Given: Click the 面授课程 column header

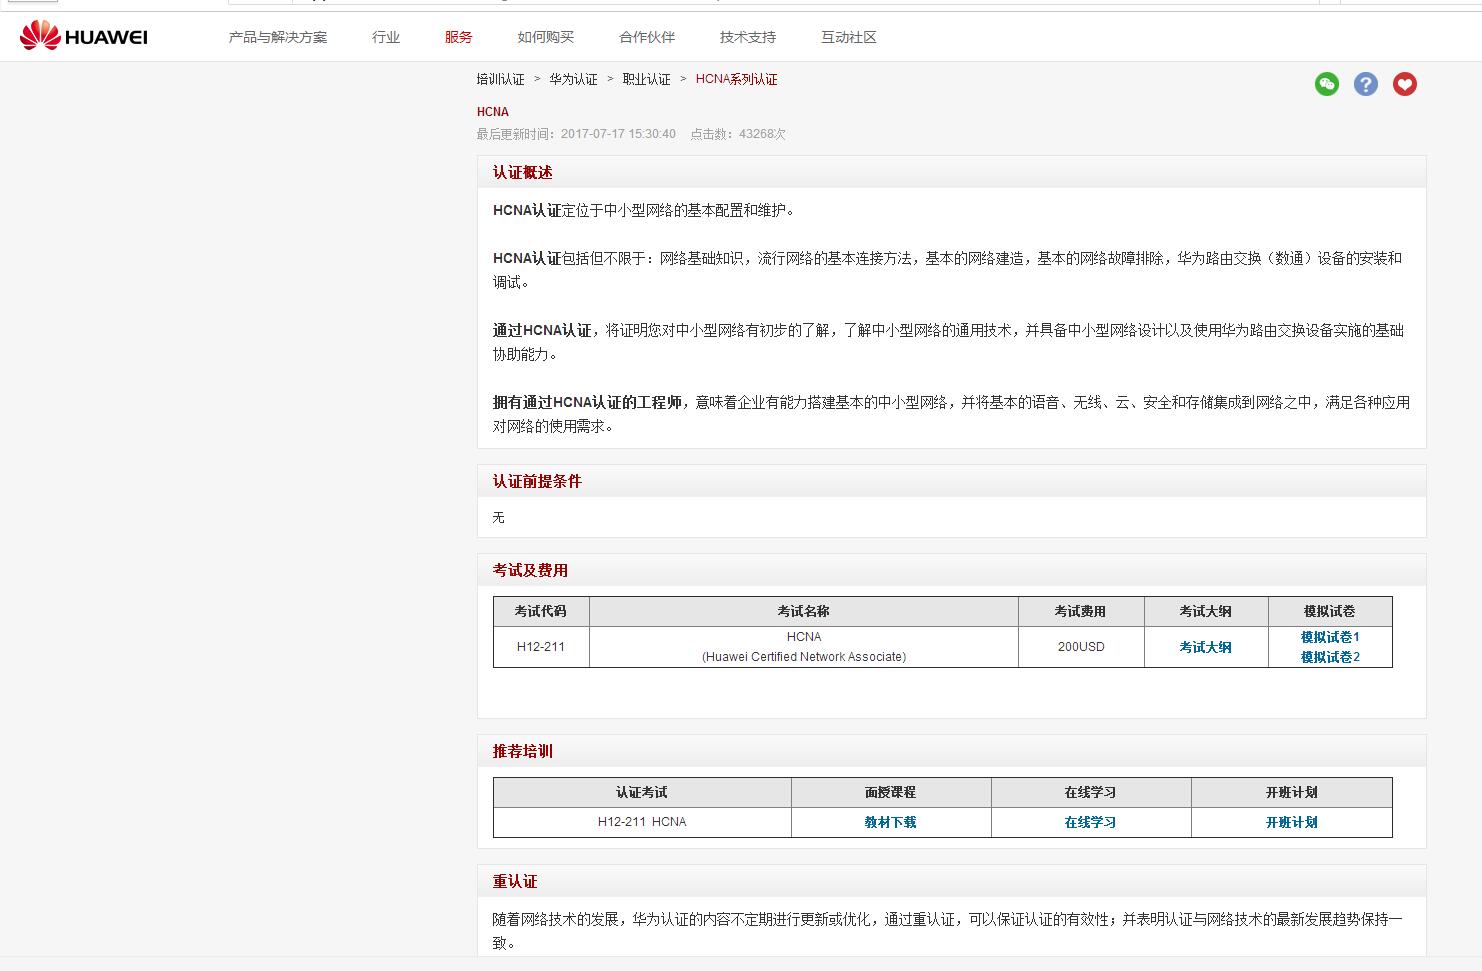Looking at the screenshot, I should click(890, 792).
